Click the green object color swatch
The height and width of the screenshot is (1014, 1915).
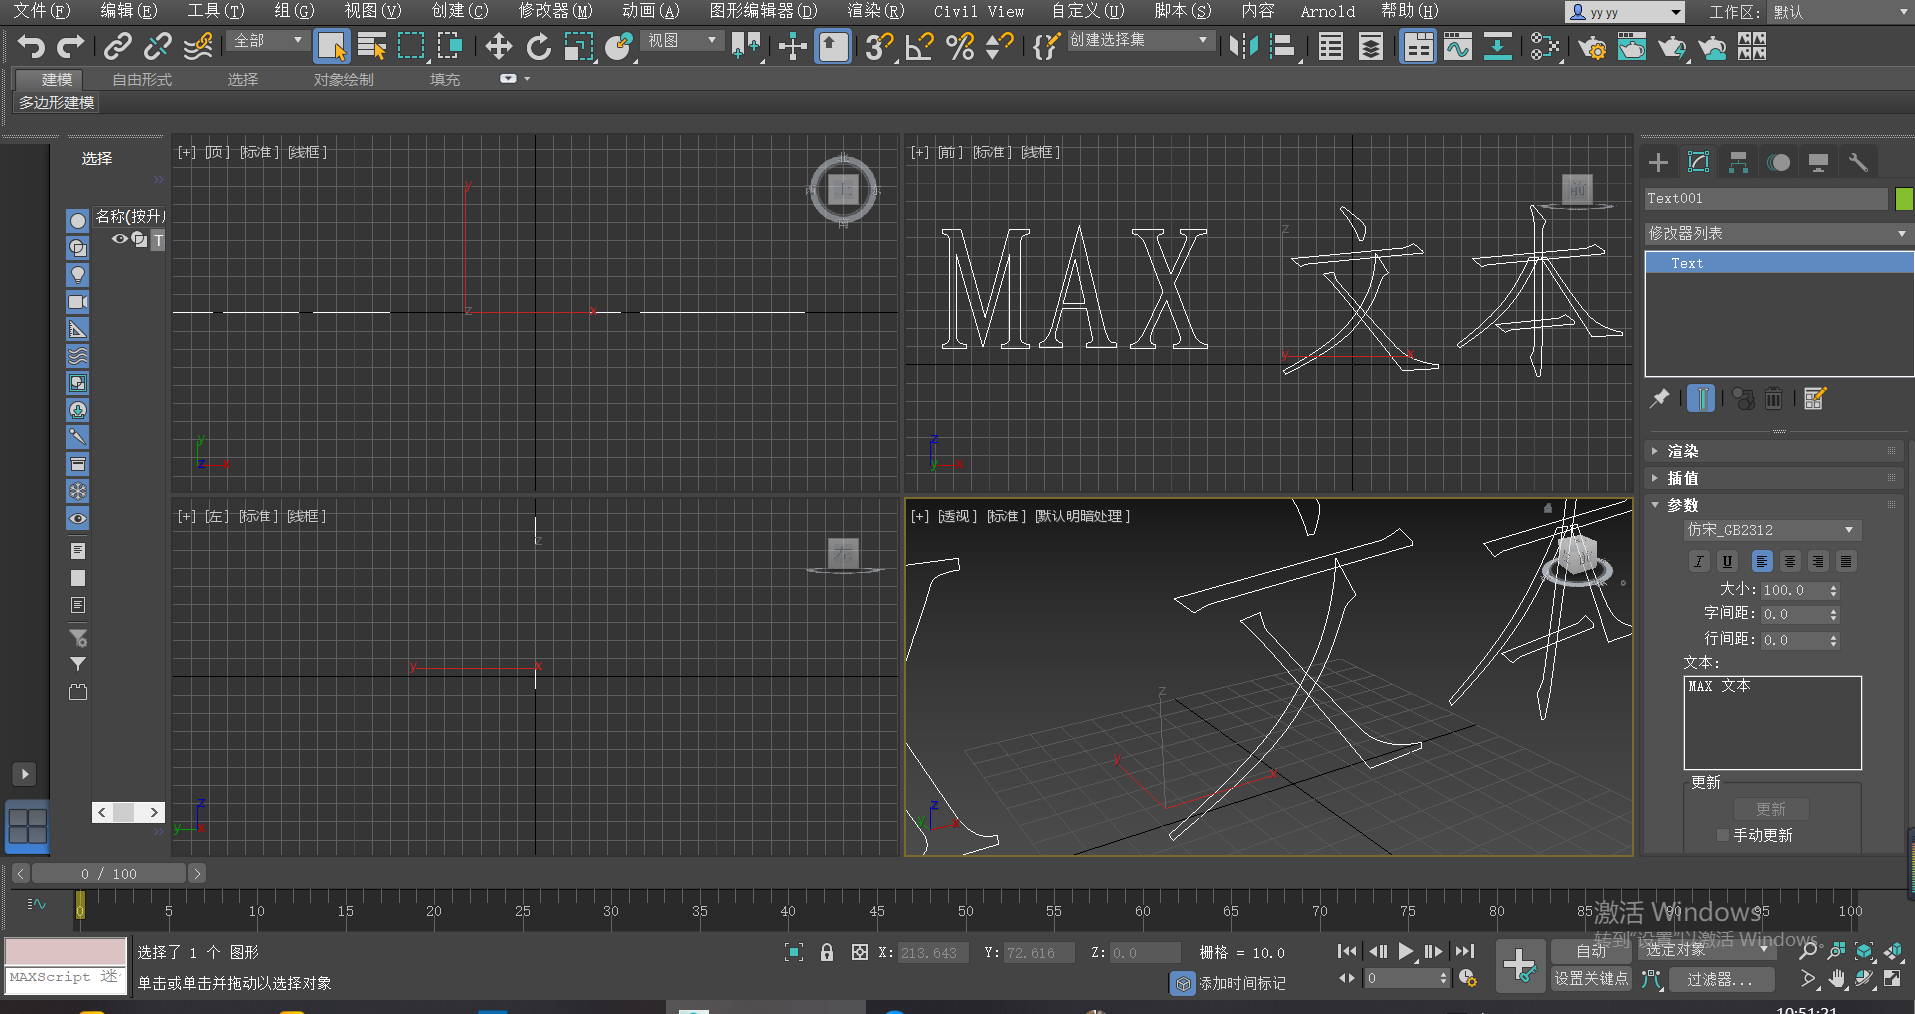[1903, 199]
